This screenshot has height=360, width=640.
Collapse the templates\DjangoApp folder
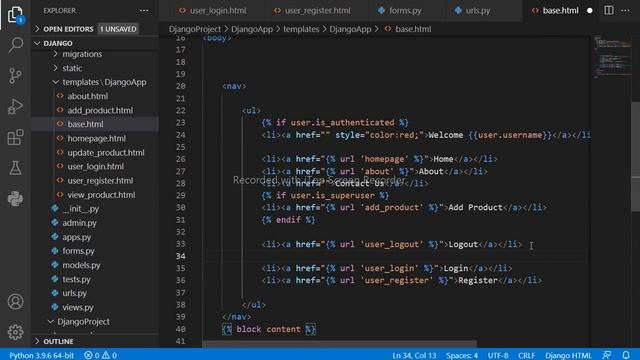click(x=104, y=82)
